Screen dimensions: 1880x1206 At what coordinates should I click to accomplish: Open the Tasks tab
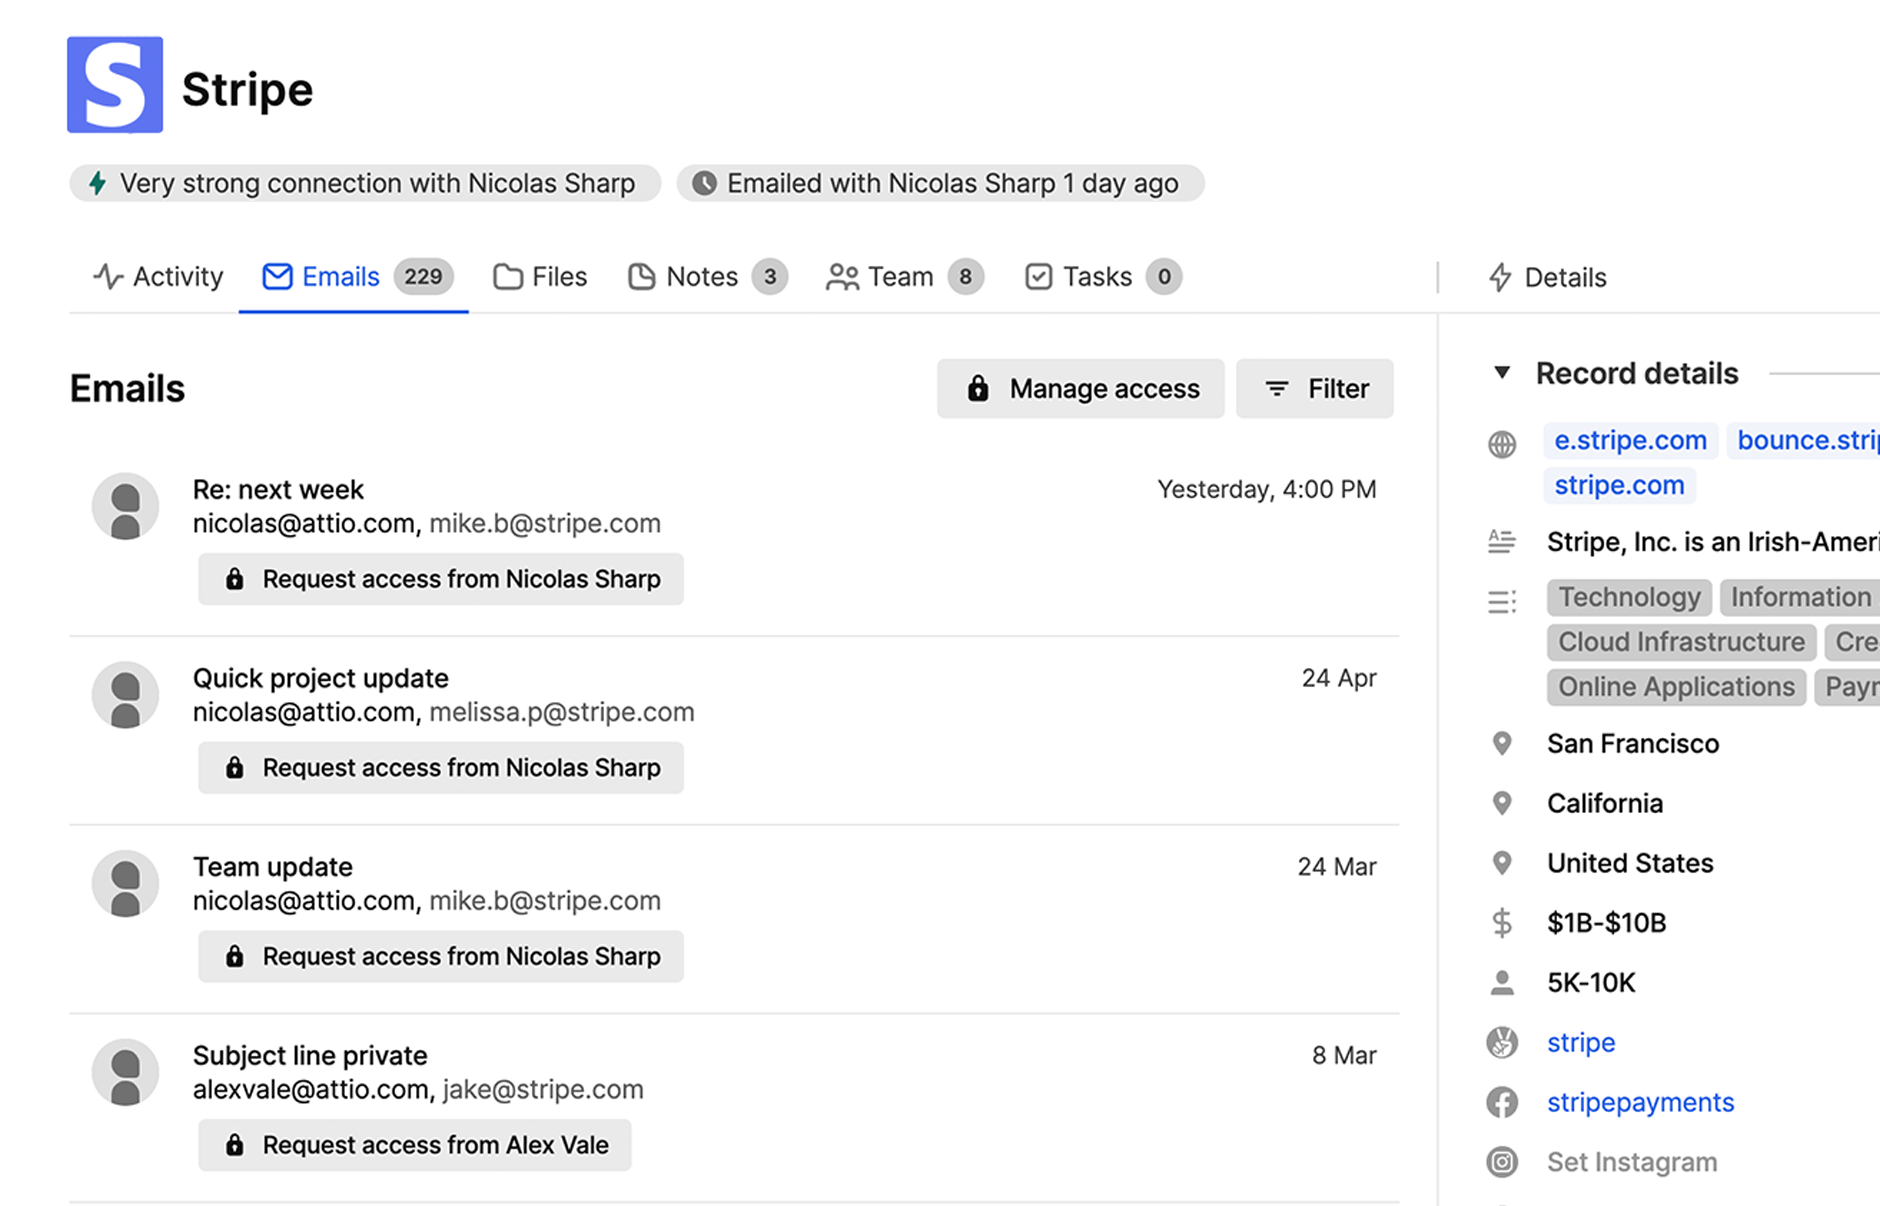(x=1103, y=276)
